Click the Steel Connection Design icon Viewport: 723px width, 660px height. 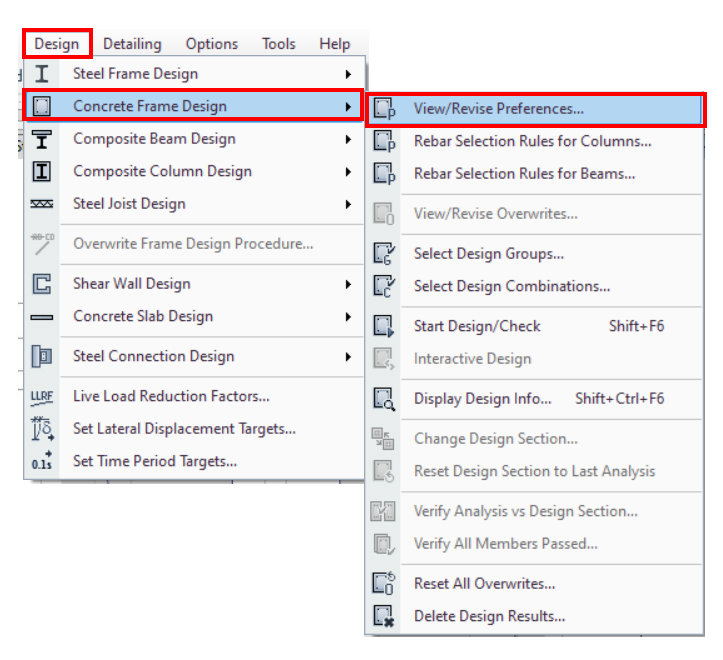[42, 357]
